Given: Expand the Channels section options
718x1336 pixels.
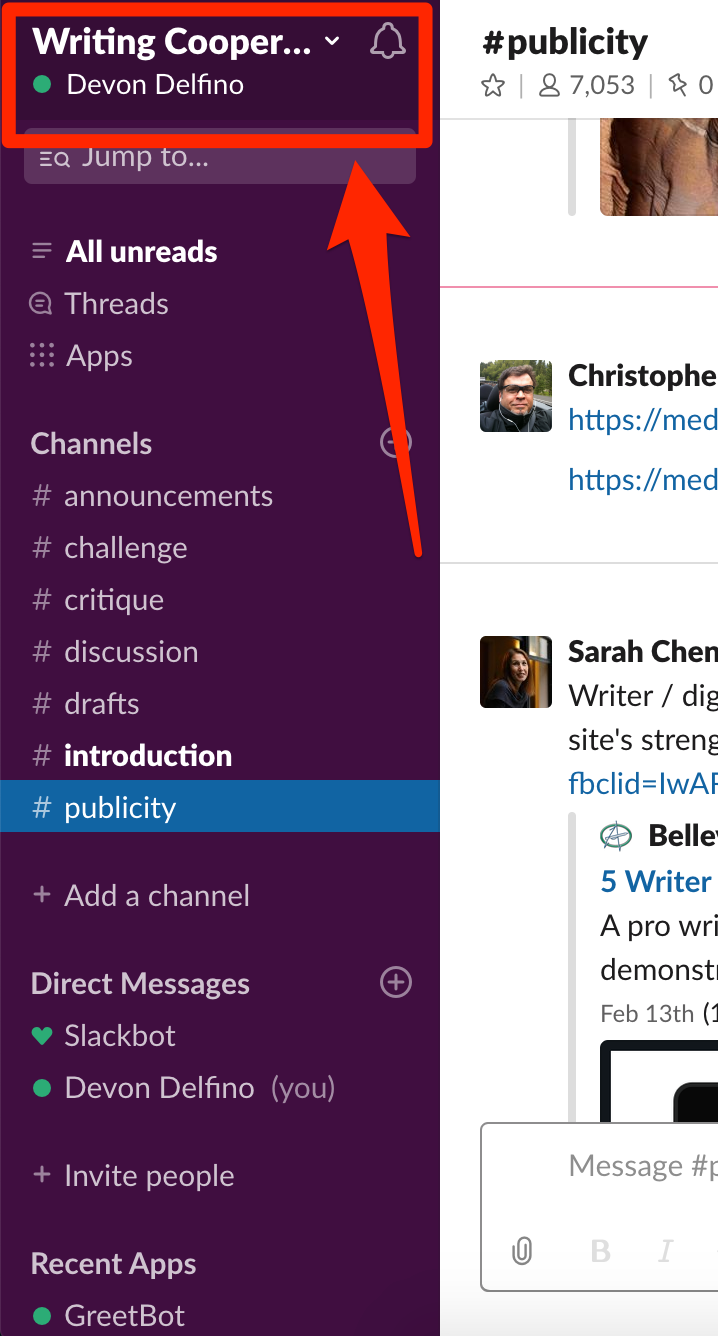Looking at the screenshot, I should (395, 442).
